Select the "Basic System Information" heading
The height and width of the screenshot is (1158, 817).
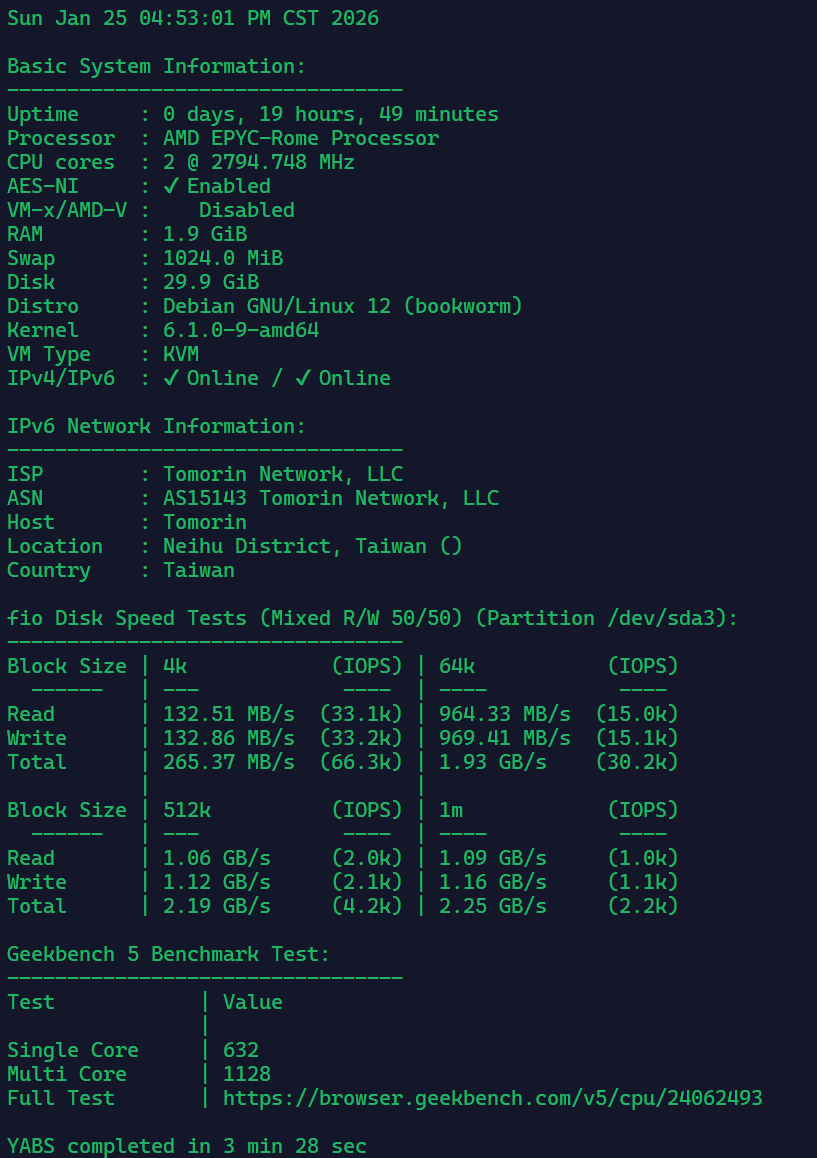[x=156, y=66]
